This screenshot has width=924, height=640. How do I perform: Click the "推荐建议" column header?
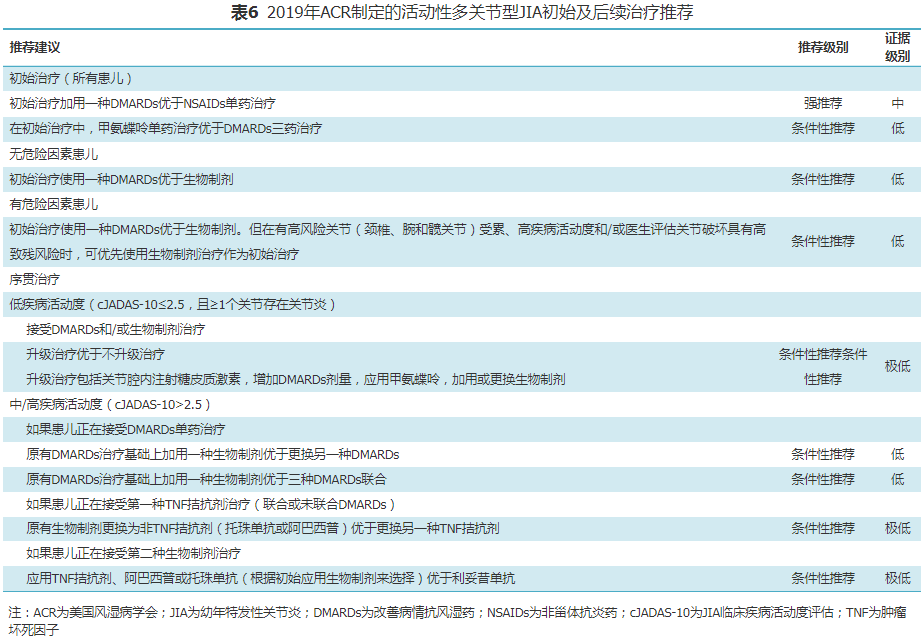pos(35,48)
